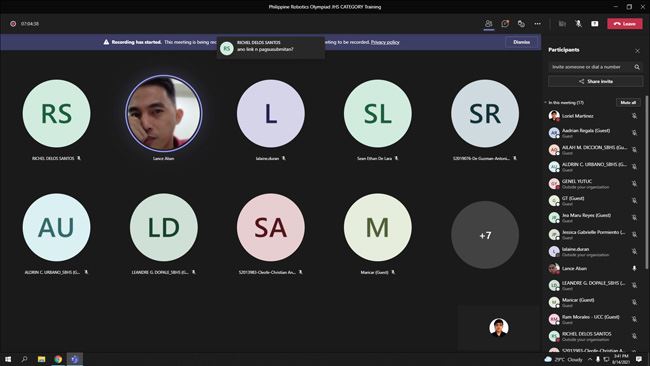Click Aadrian Regala muted mic icon
The image size is (650, 366).
(634, 133)
